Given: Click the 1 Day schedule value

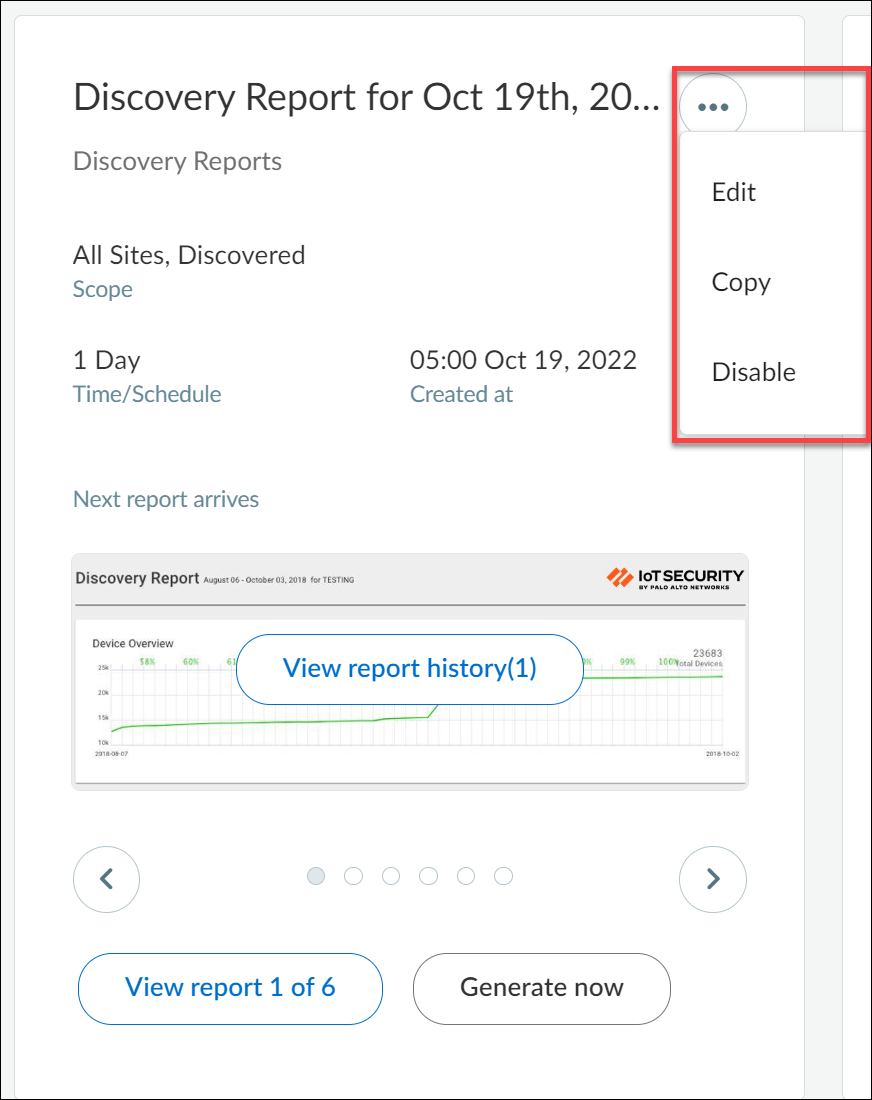Looking at the screenshot, I should 107,361.
